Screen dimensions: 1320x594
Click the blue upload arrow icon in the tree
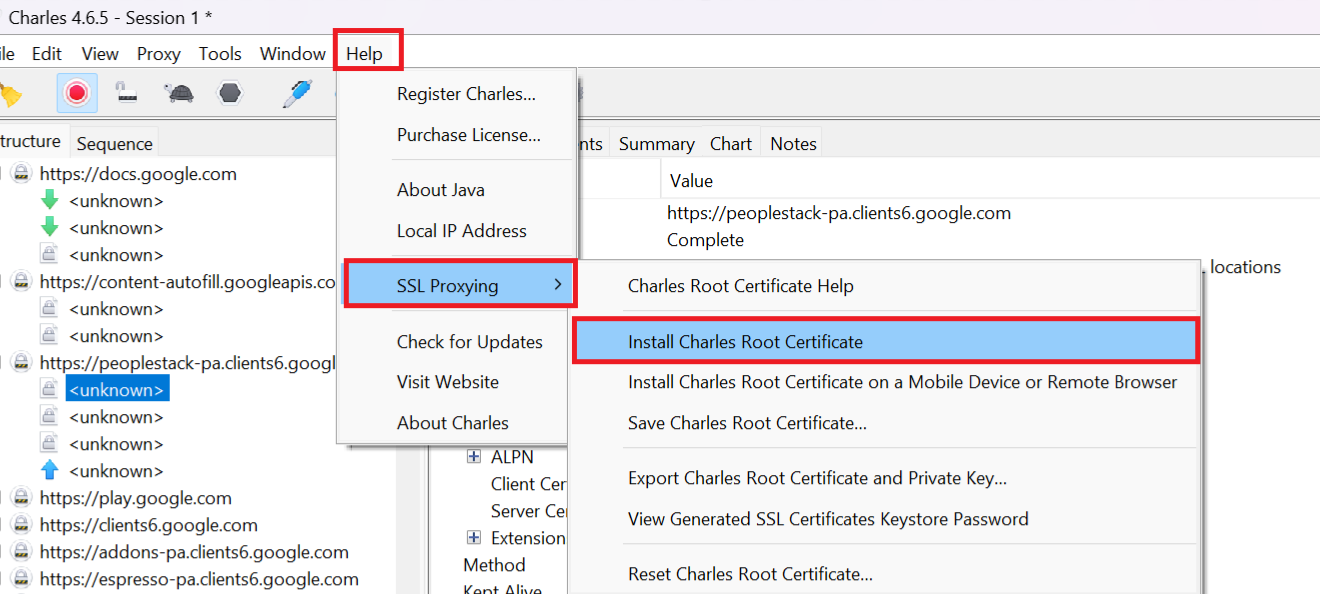tap(49, 471)
